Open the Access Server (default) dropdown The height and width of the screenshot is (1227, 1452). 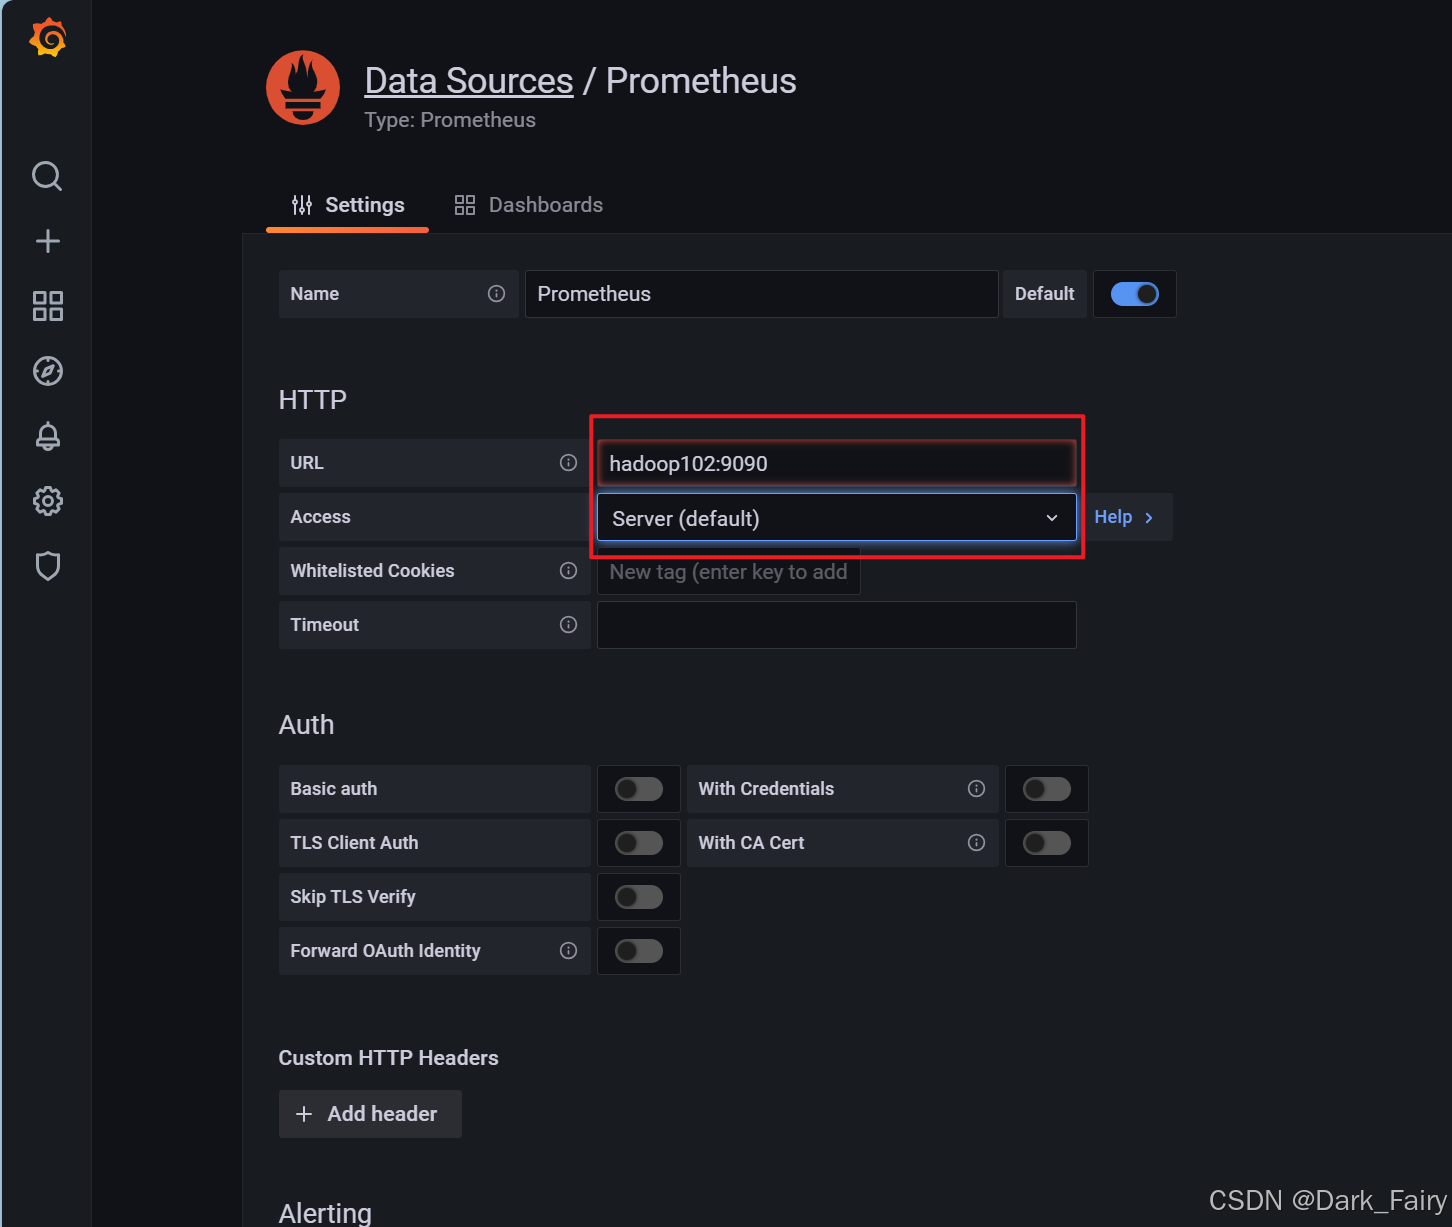tap(837, 518)
